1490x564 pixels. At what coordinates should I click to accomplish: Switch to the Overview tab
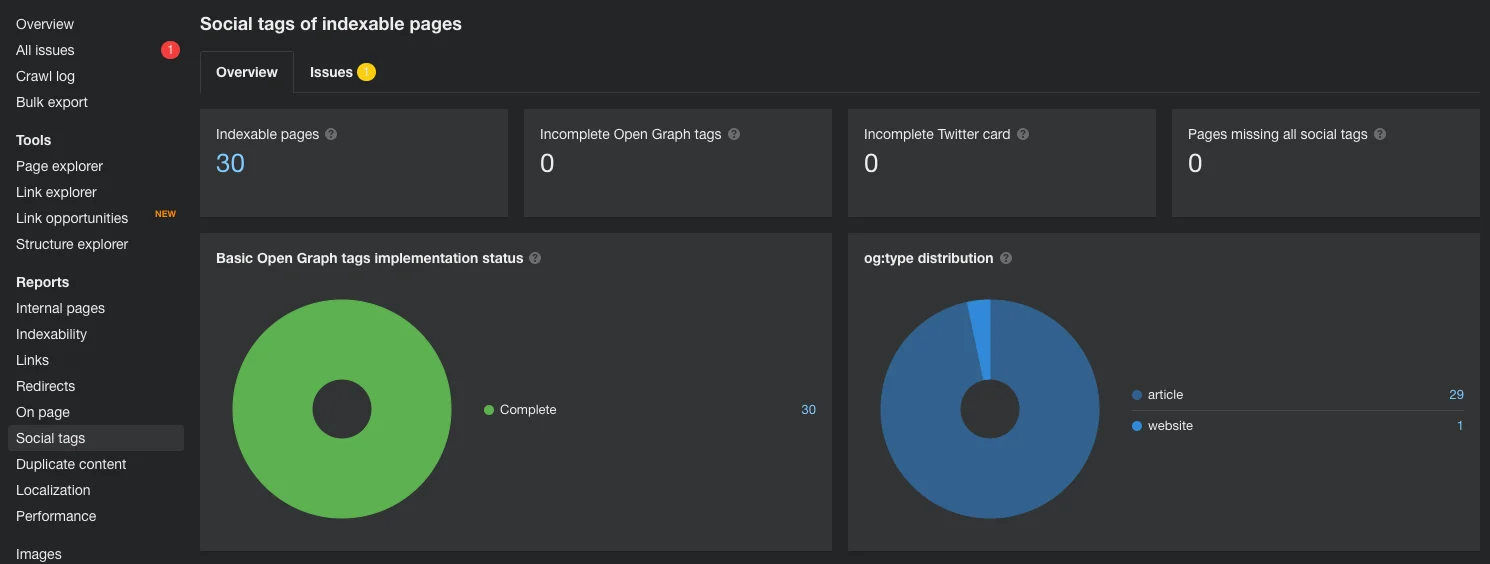[247, 72]
